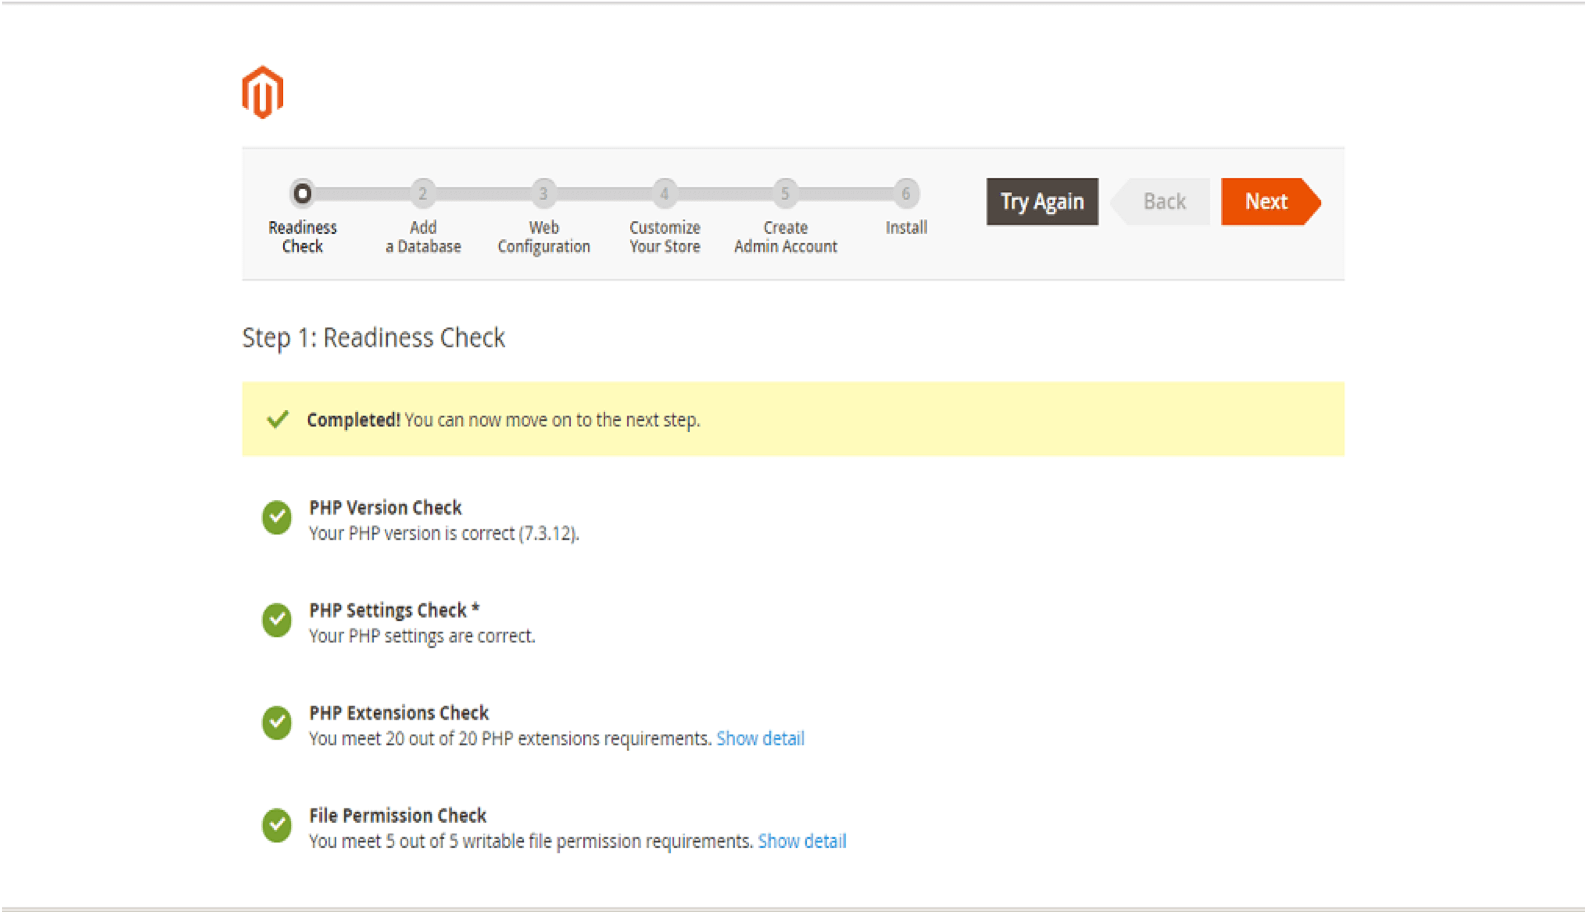The width and height of the screenshot is (1585, 912).
Task: Select step 5 Create Admin Account circle
Action: coord(785,193)
